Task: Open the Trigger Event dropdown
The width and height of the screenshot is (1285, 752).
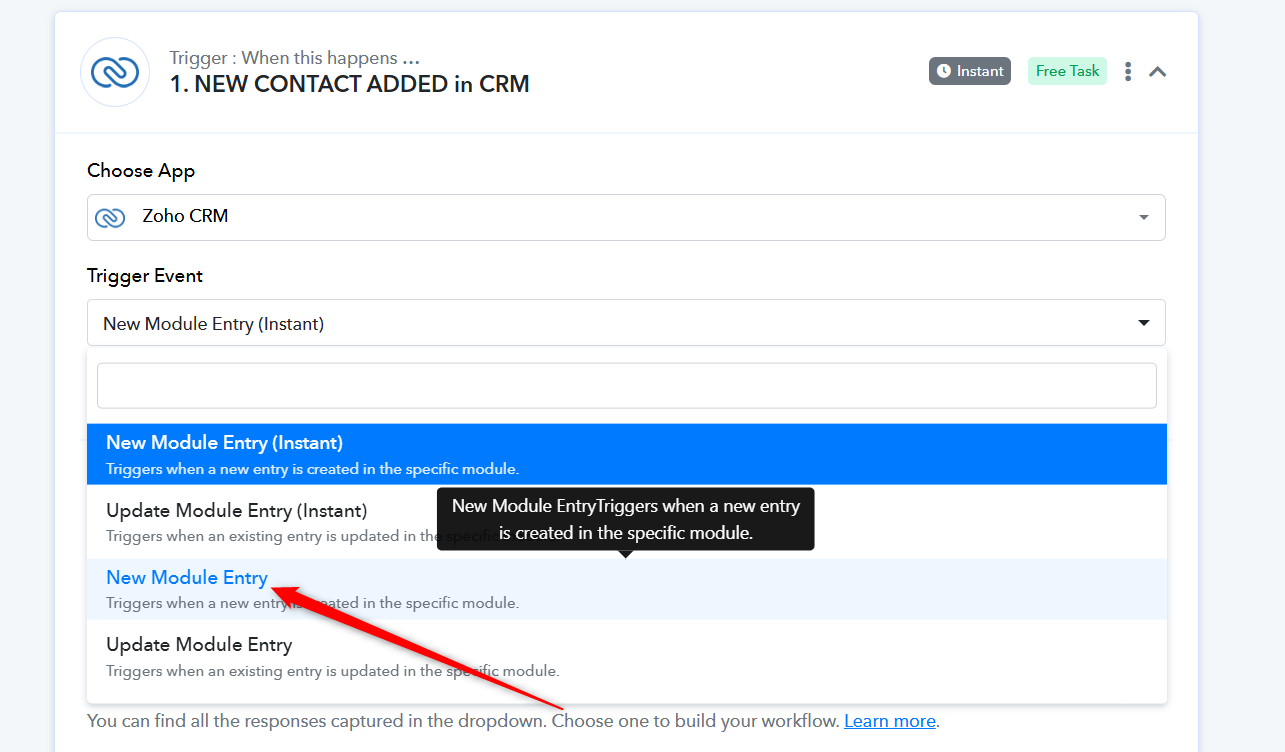Action: (626, 323)
